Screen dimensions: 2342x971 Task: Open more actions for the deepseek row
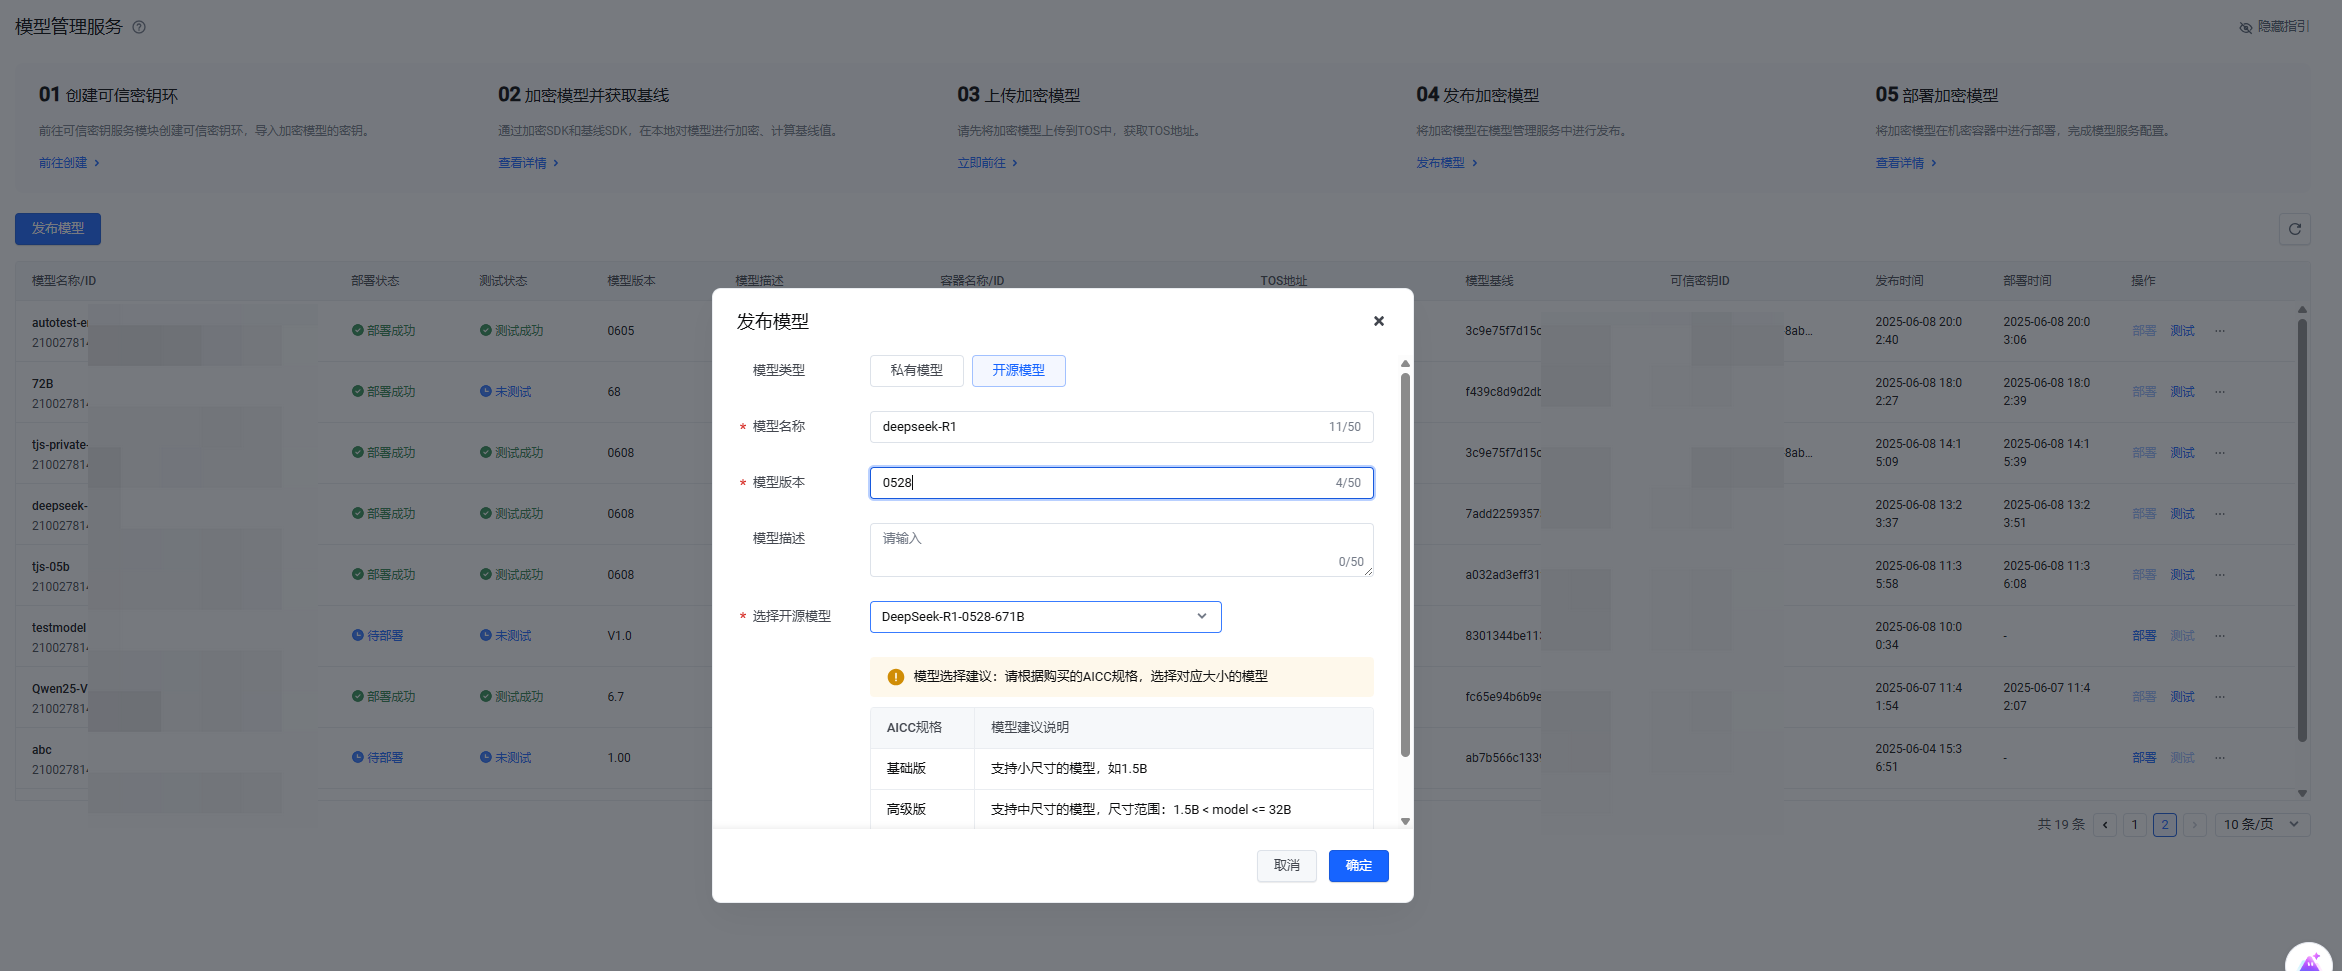point(2220,514)
